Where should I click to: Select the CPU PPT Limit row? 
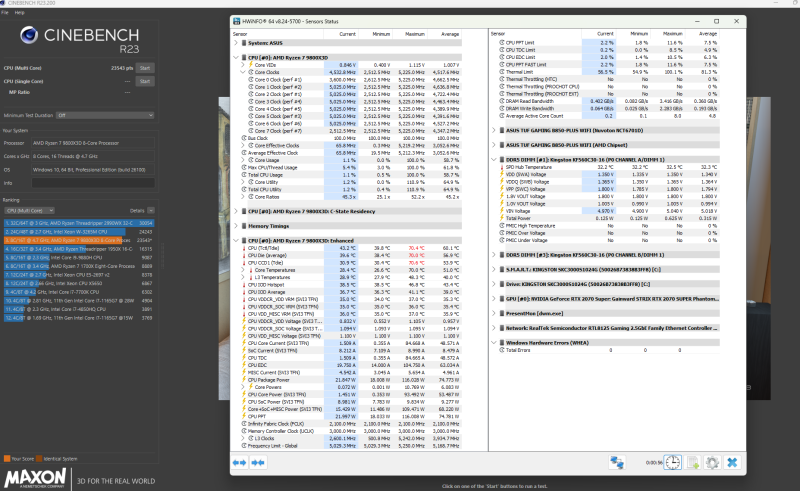(608, 43)
